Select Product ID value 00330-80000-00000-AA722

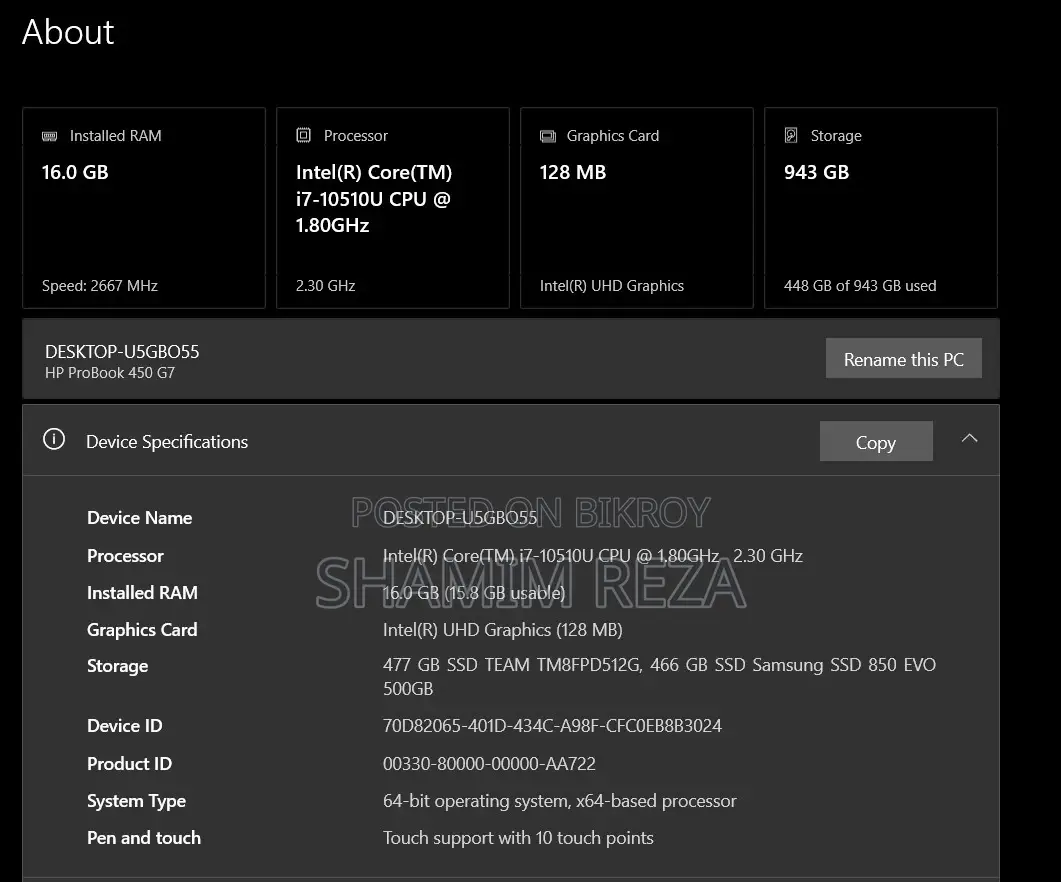point(489,764)
